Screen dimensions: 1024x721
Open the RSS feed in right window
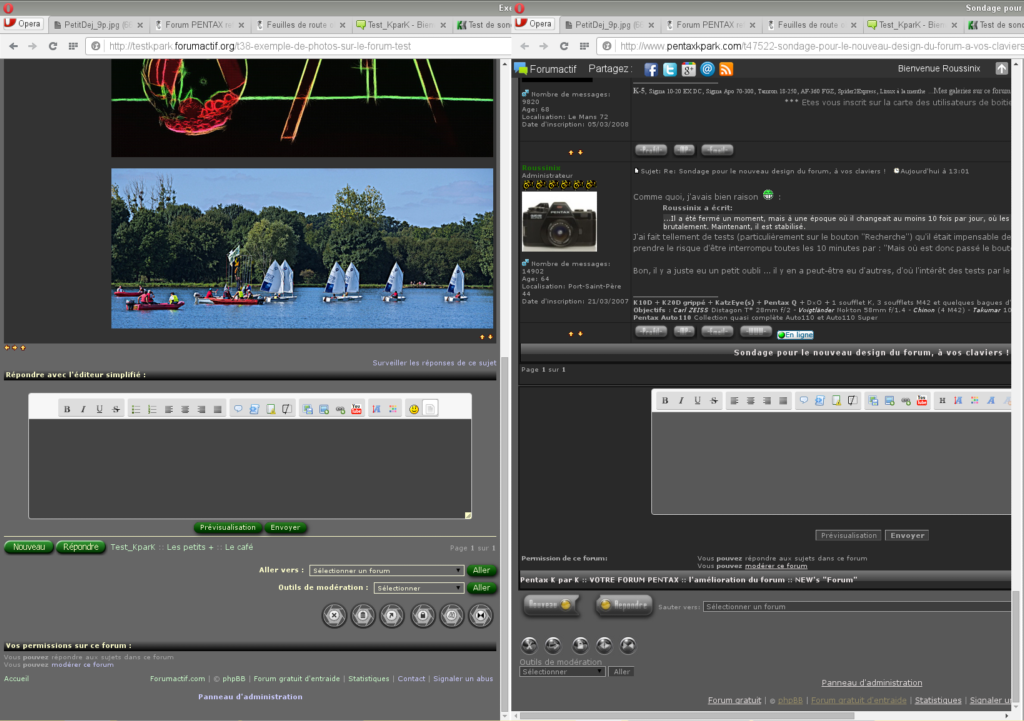click(x=726, y=69)
